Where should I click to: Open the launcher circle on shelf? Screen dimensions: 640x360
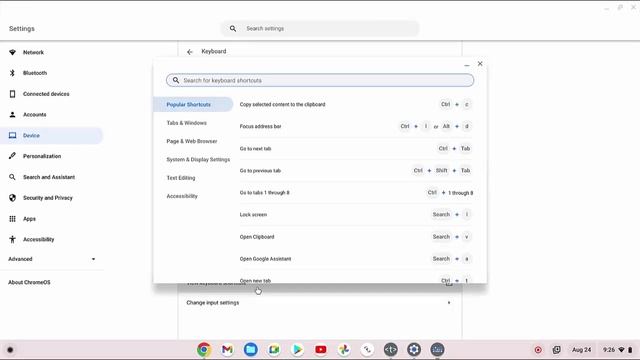tap(10, 350)
